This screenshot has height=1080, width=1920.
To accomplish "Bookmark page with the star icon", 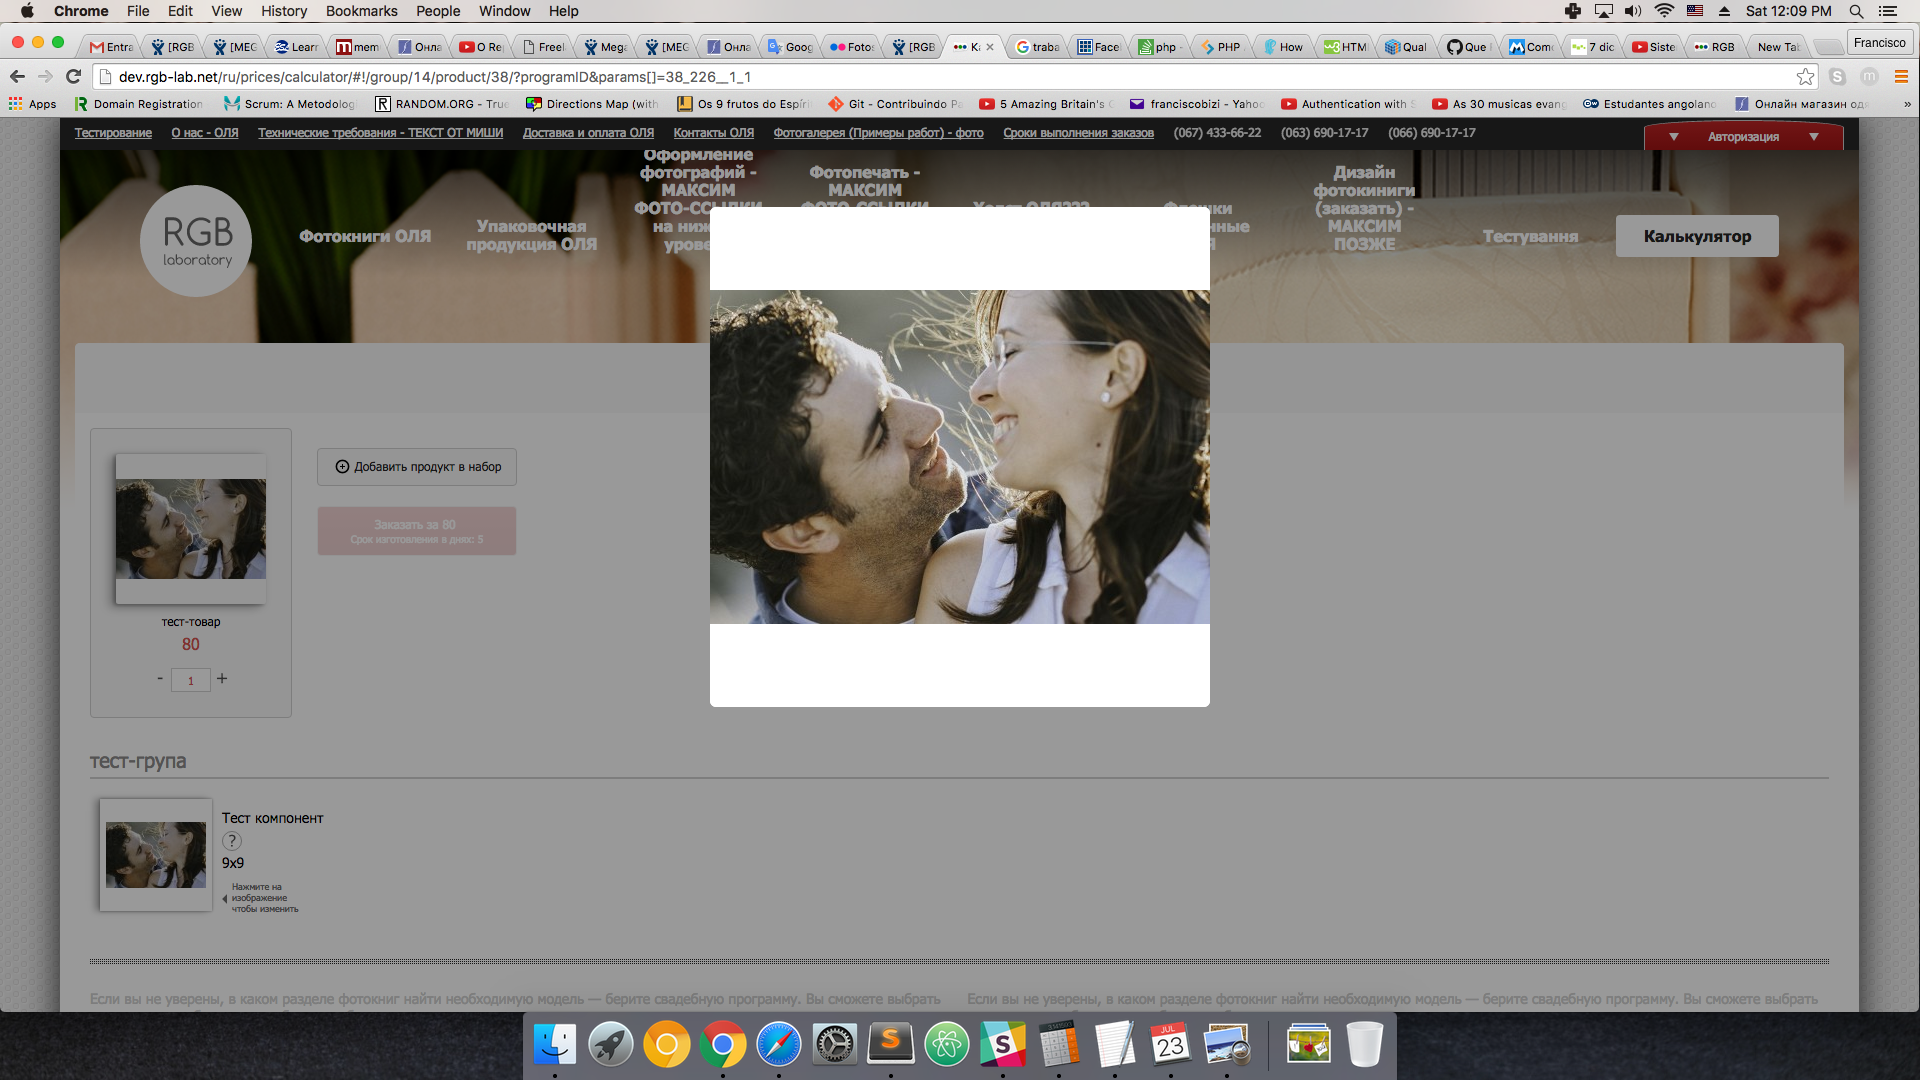I will click(1805, 76).
